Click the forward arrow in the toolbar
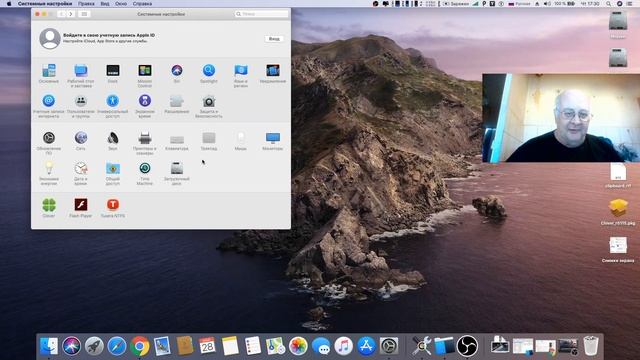This screenshot has width=640, height=360. point(71,14)
